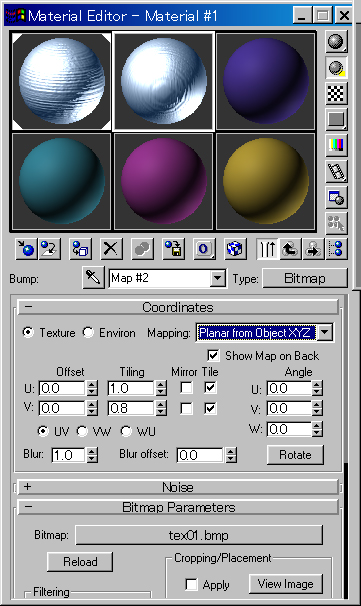The width and height of the screenshot is (361, 606).
Task: Click the Reset Map/Material X icon
Action: point(111,249)
